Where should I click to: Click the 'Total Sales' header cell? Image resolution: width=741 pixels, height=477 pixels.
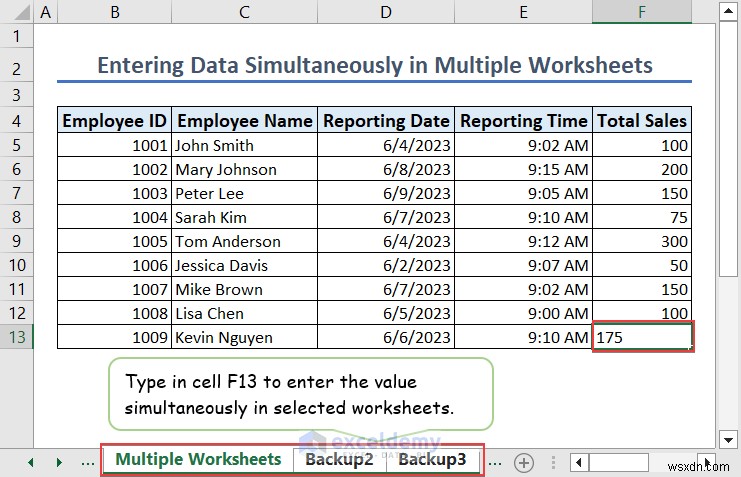[x=642, y=121]
